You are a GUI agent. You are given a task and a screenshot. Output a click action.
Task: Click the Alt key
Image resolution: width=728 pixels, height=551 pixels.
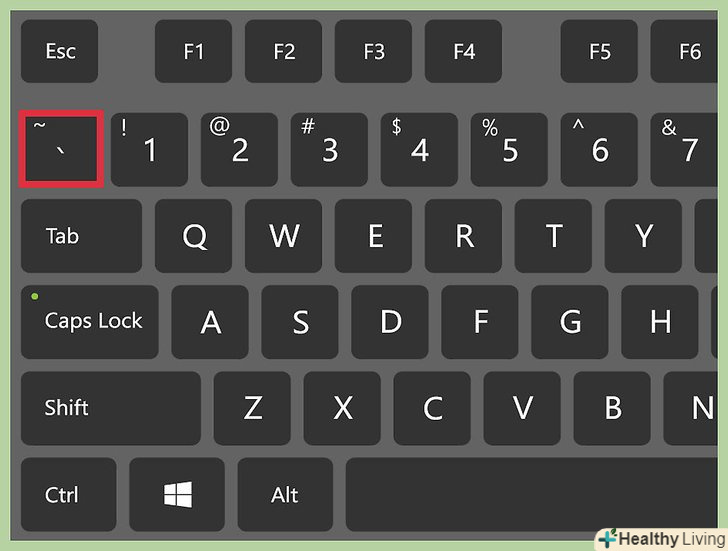[x=285, y=494]
